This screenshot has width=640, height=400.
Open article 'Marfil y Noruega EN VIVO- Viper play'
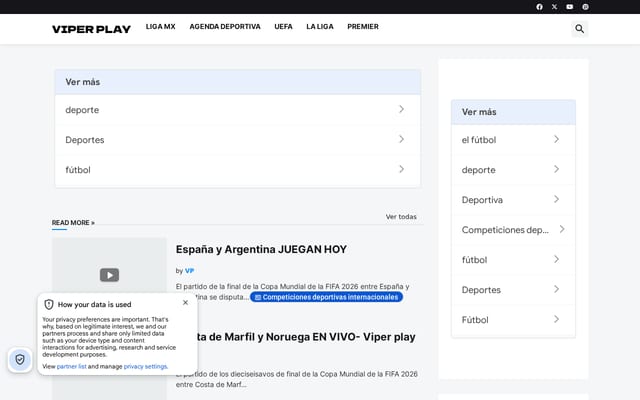pyautogui.click(x=307, y=337)
